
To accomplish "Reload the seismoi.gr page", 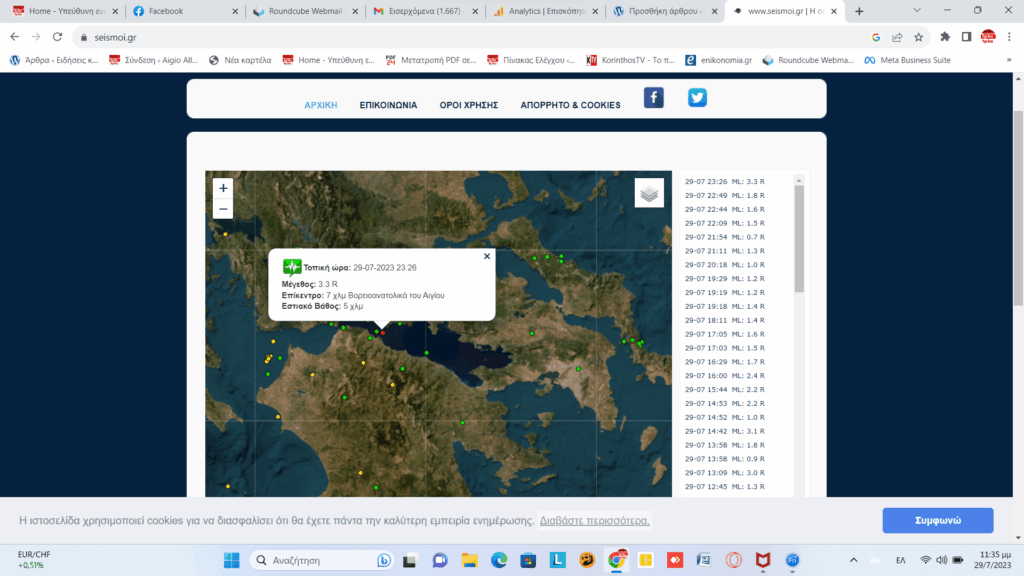I will coord(58,37).
